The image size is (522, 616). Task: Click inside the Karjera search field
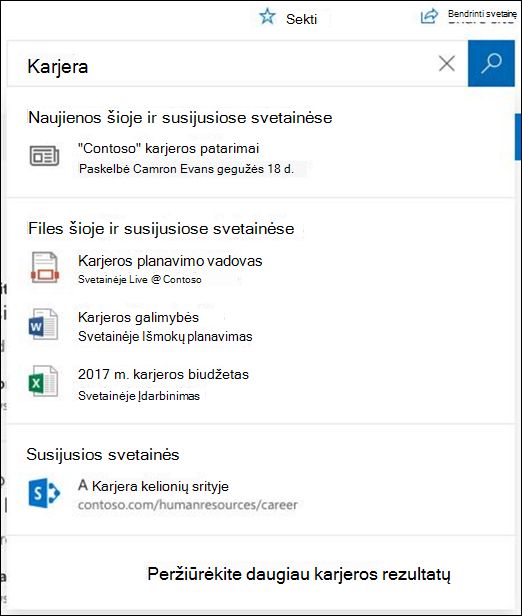click(228, 64)
